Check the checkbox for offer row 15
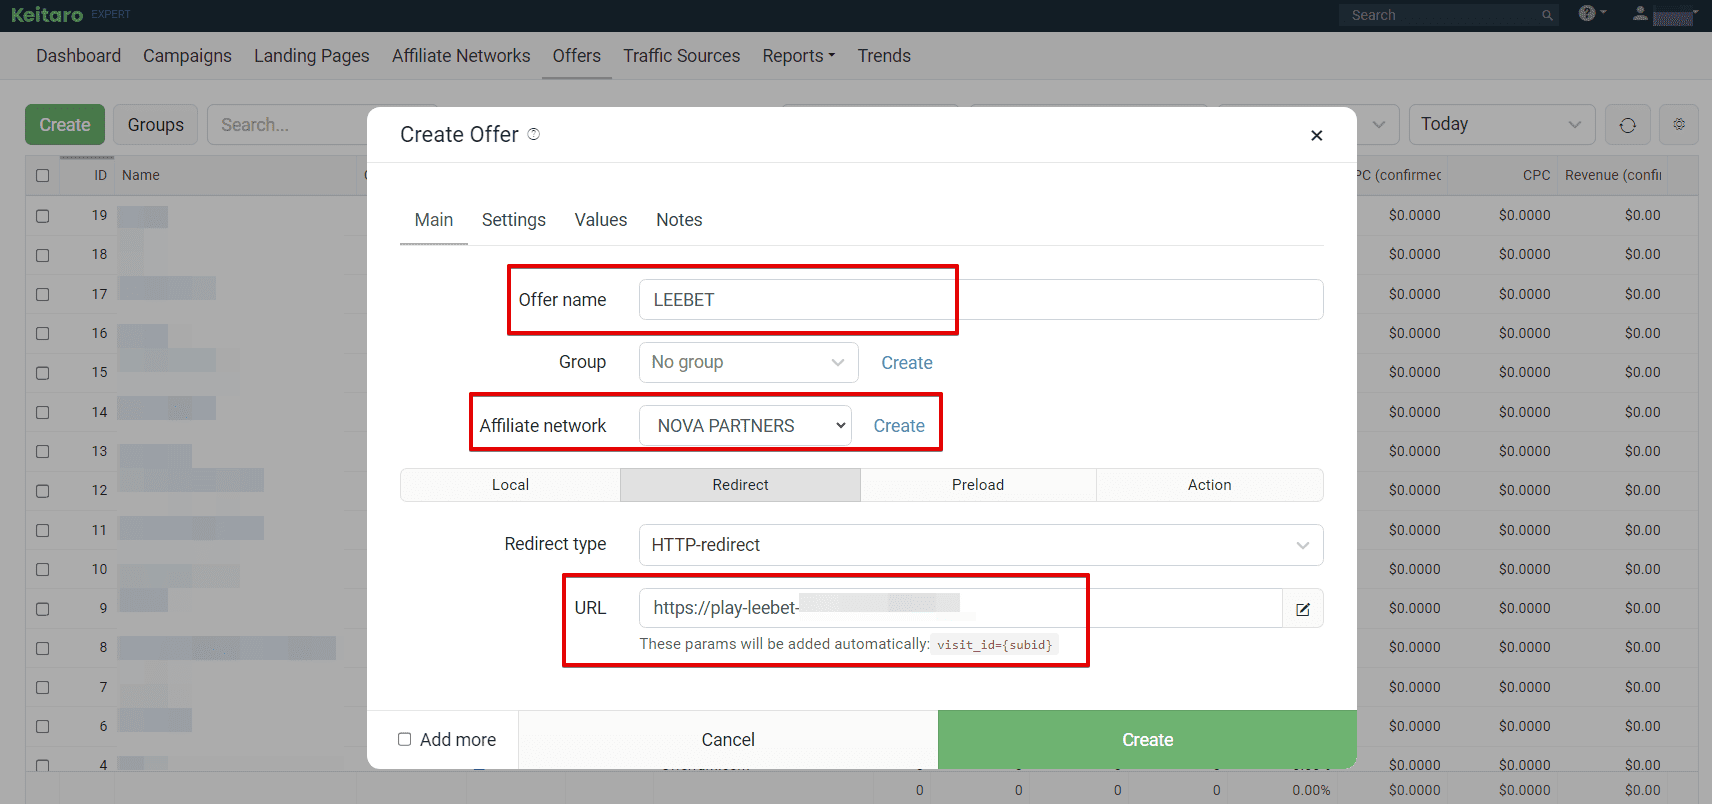 (x=42, y=373)
